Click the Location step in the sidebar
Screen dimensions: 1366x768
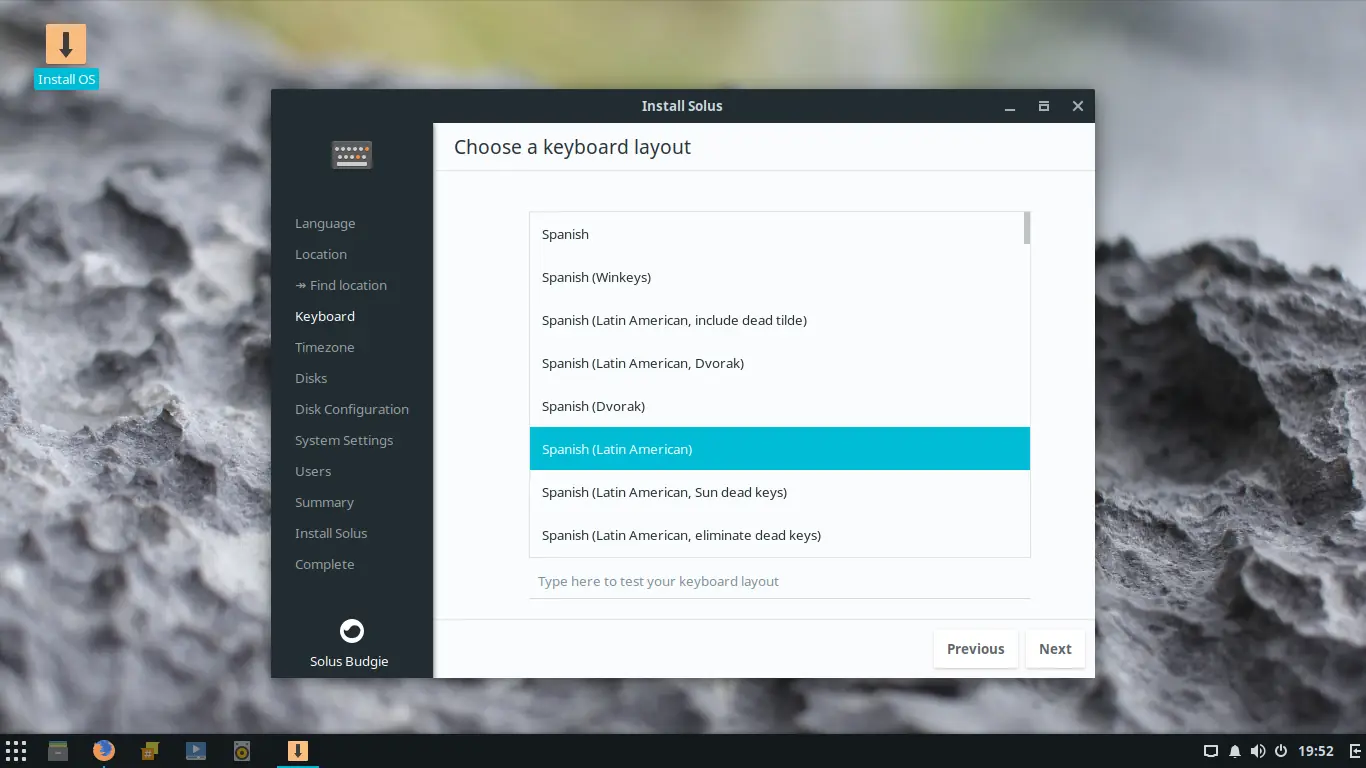tap(321, 255)
